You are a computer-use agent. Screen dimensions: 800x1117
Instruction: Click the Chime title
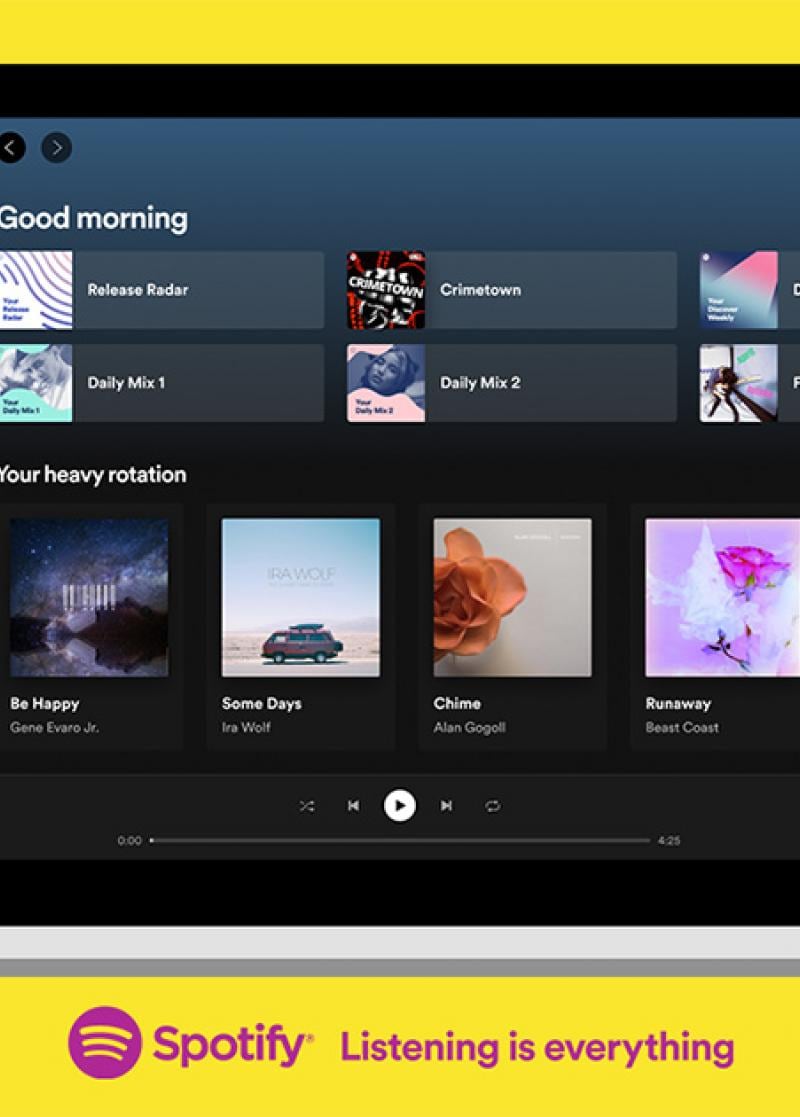(457, 703)
